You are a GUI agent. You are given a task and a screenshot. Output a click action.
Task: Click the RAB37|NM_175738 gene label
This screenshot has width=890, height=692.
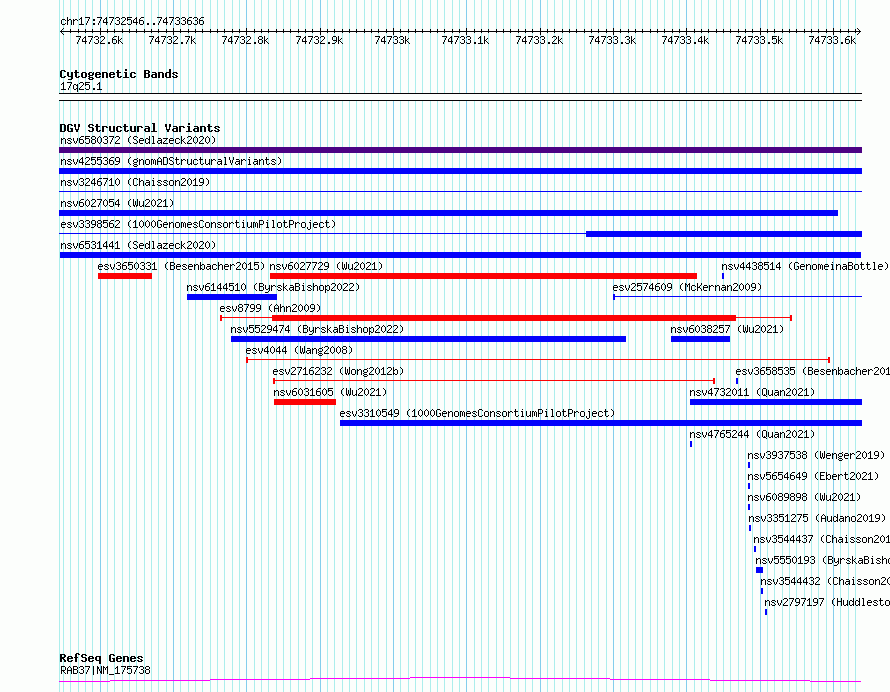coord(105,670)
